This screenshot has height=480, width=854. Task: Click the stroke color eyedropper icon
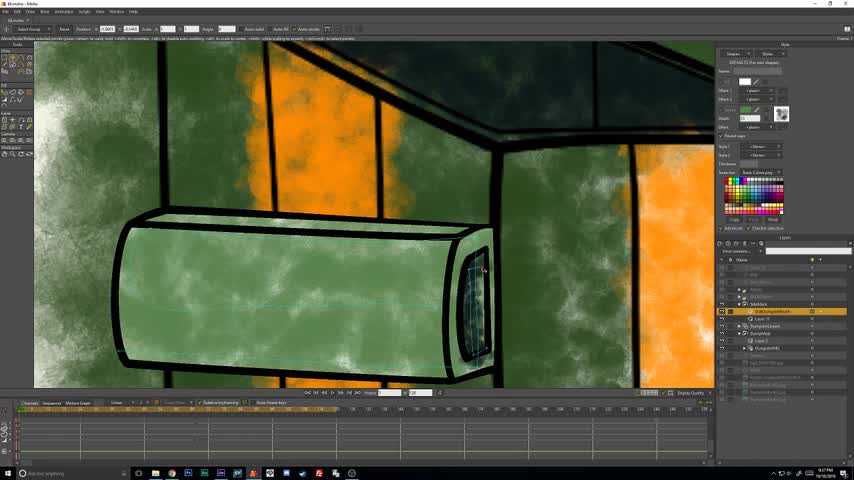pyautogui.click(x=757, y=110)
